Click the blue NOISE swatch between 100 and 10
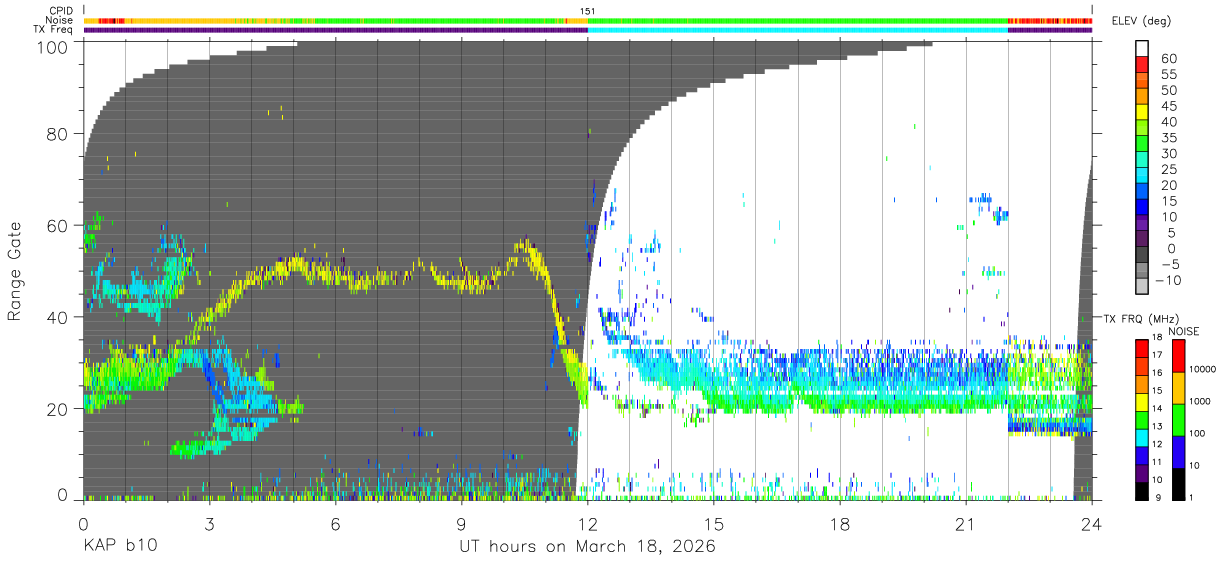The height and width of the screenshot is (567, 1228). pyautogui.click(x=1179, y=451)
